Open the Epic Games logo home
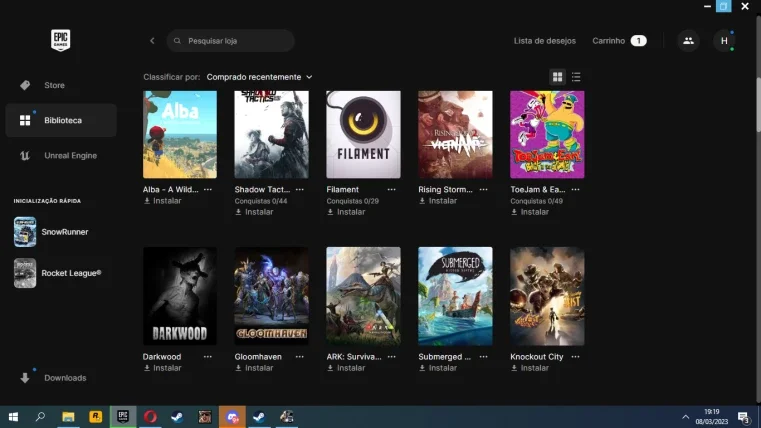Viewport: 761px width, 428px height. point(61,40)
